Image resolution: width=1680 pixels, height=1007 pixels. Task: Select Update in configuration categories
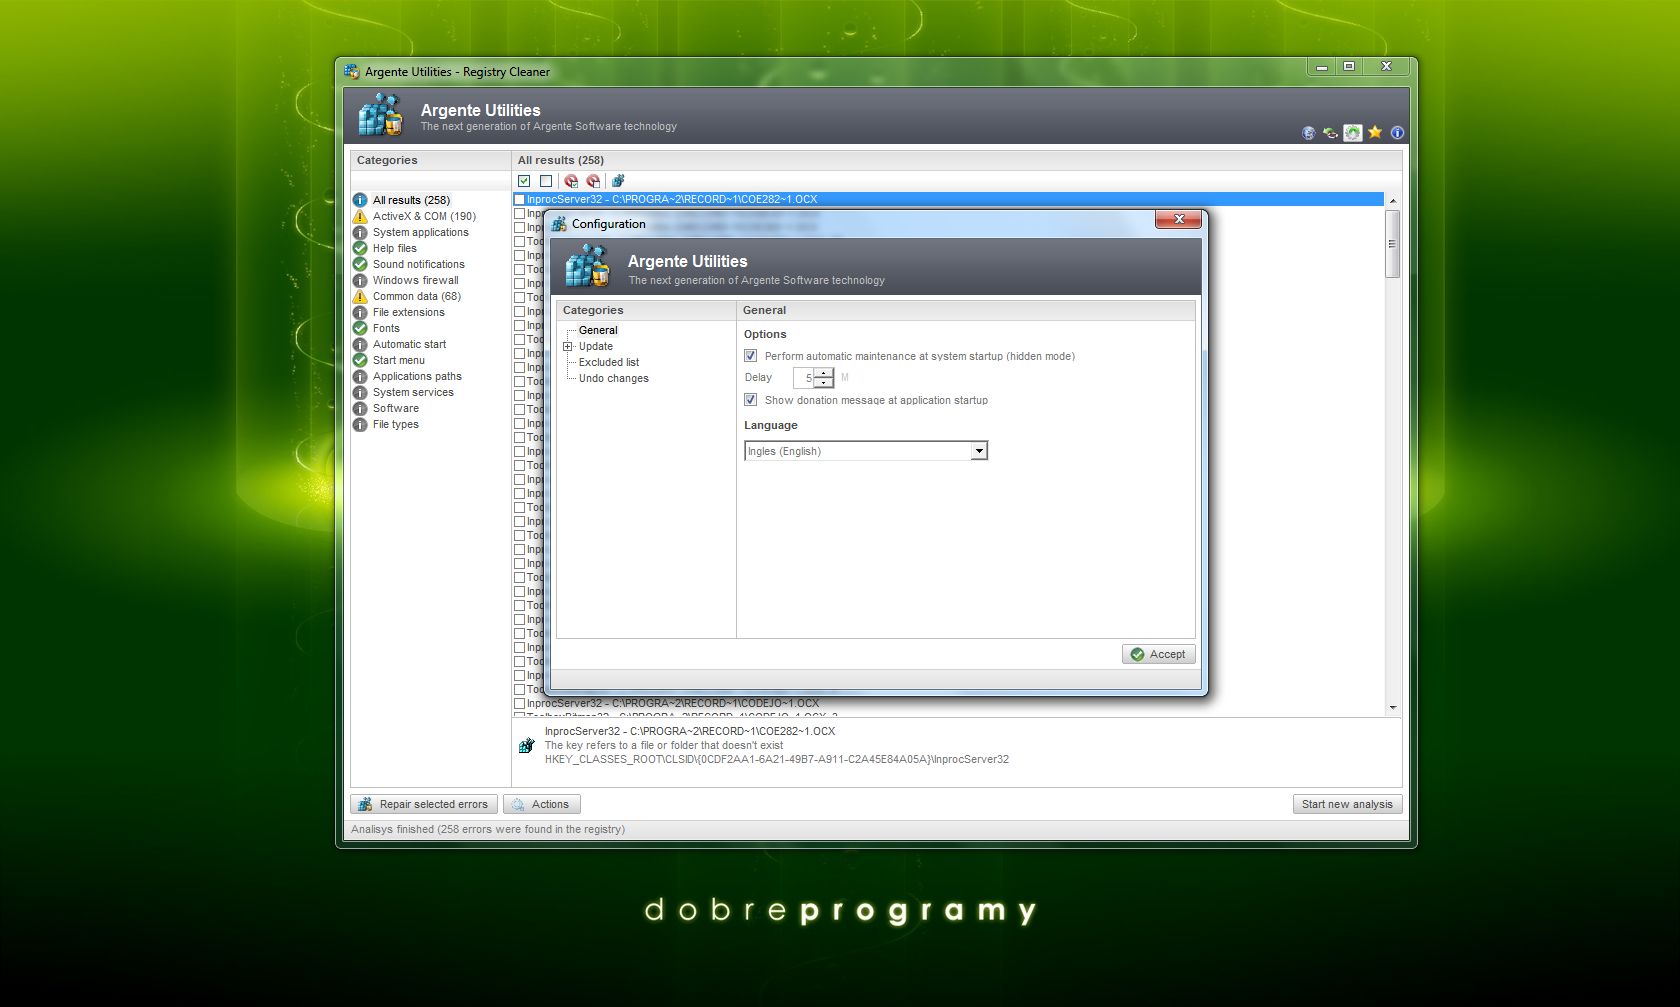tap(596, 346)
